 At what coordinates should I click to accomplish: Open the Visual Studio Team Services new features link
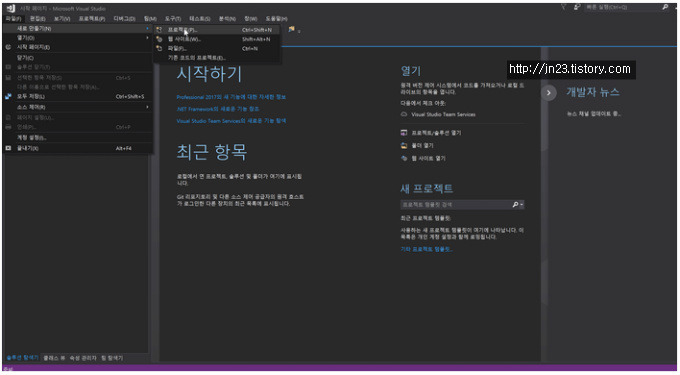(x=231, y=121)
